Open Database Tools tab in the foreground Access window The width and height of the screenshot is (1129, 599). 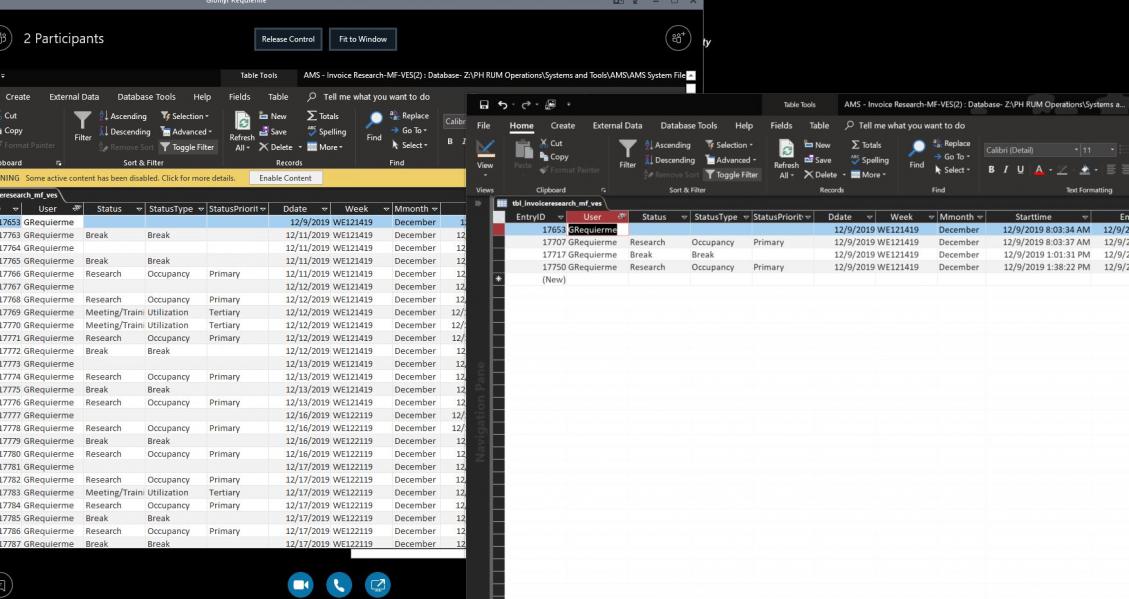coord(688,126)
